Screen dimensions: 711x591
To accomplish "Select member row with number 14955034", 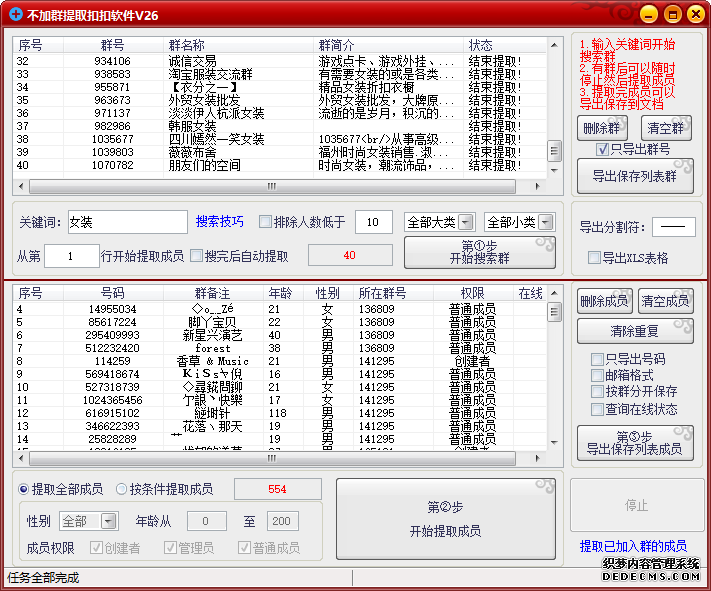I will pyautogui.click(x=280, y=309).
